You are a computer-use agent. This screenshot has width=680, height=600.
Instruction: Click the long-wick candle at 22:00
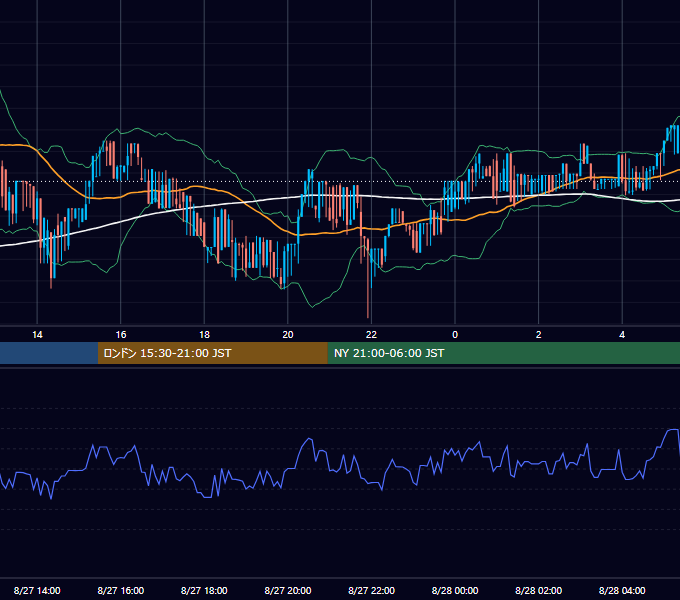(368, 277)
